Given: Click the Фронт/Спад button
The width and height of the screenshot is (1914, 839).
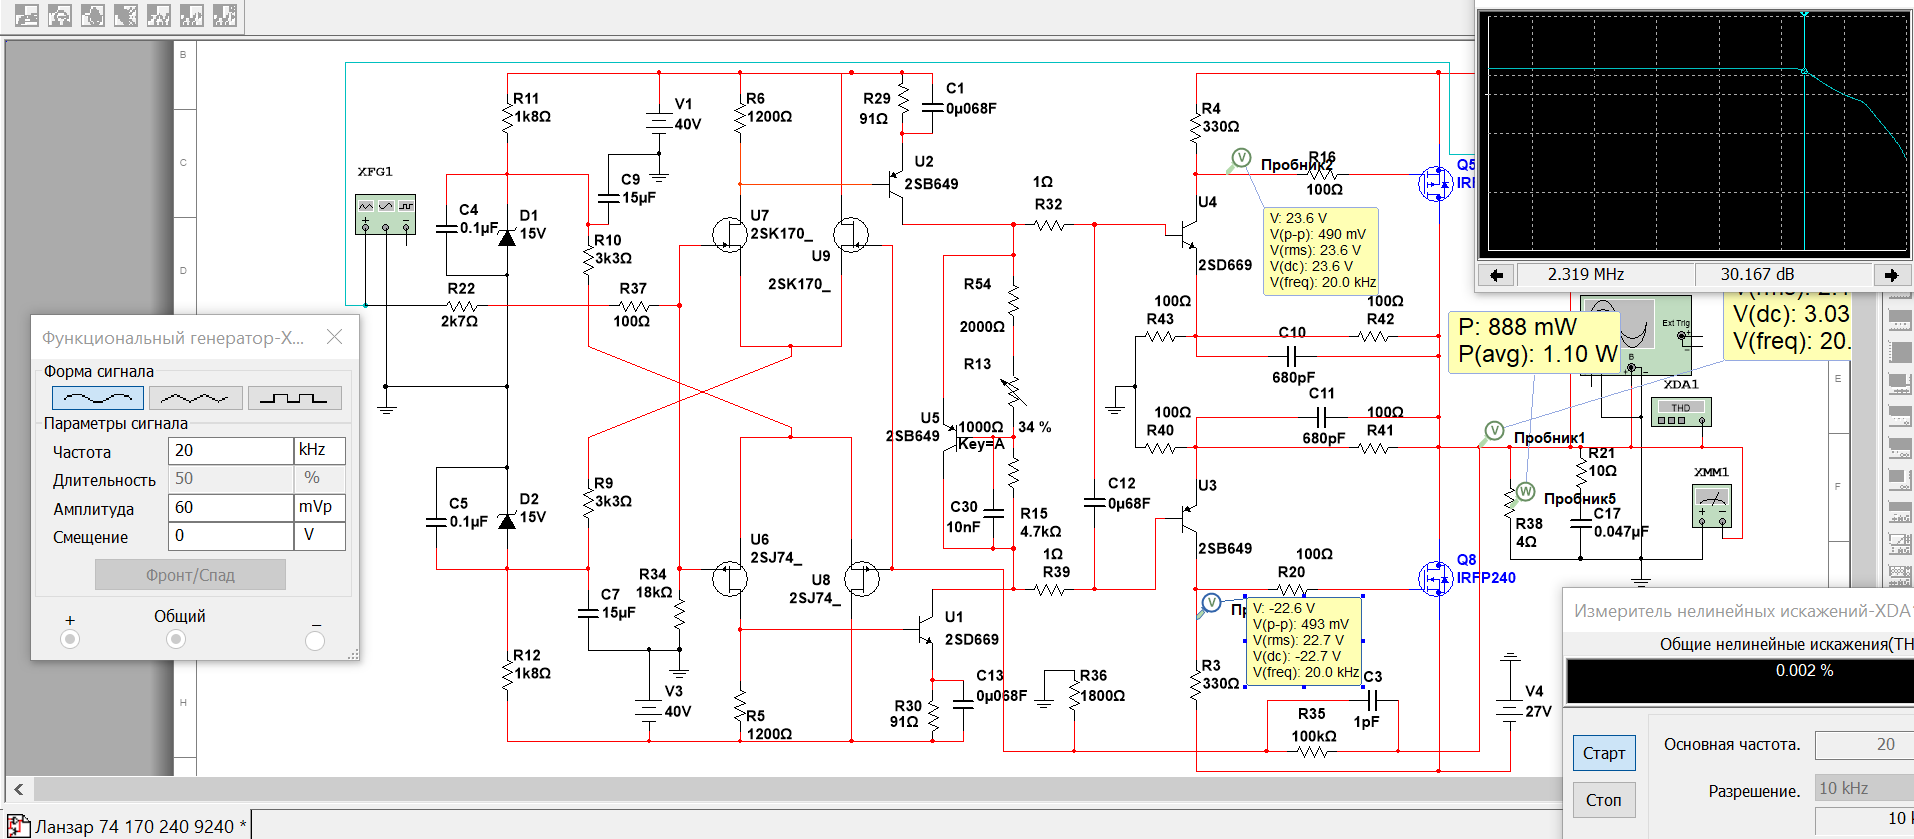Looking at the screenshot, I should [190, 575].
